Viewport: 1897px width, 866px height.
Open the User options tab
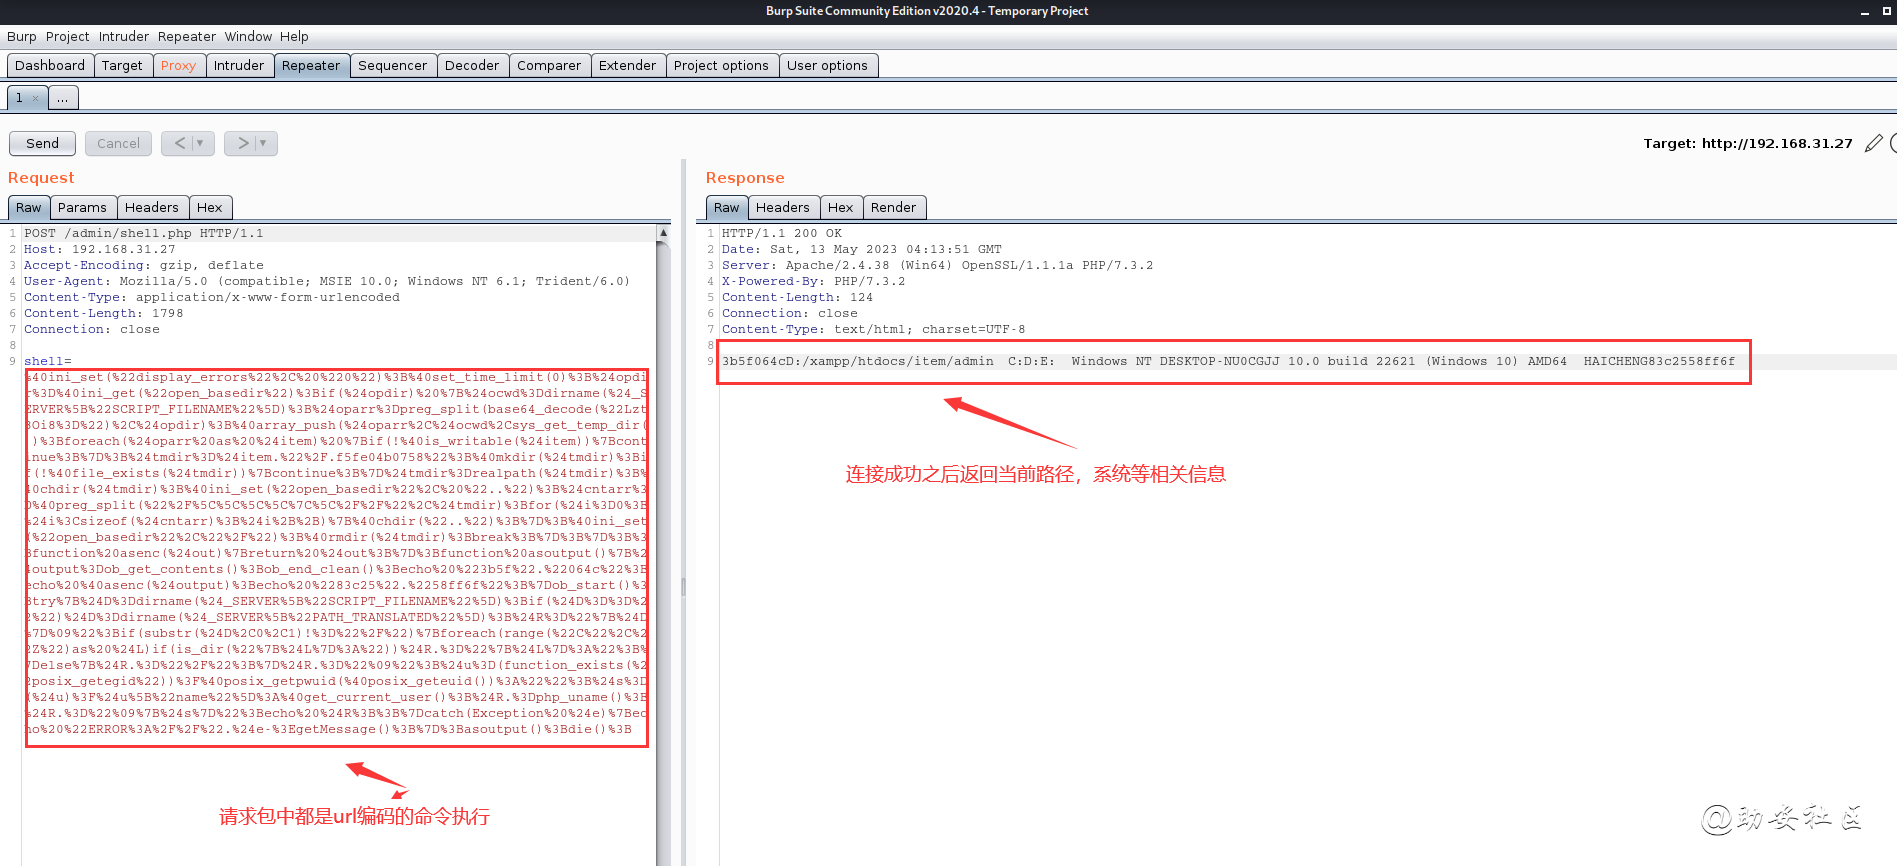coord(827,66)
